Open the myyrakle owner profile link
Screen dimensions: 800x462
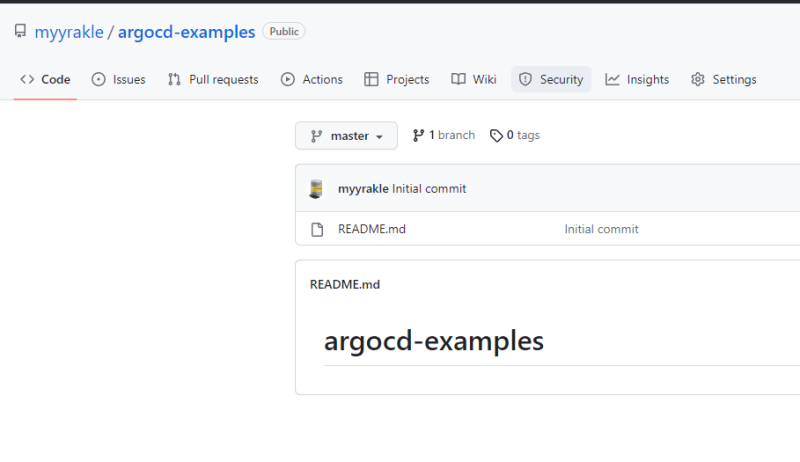(69, 32)
